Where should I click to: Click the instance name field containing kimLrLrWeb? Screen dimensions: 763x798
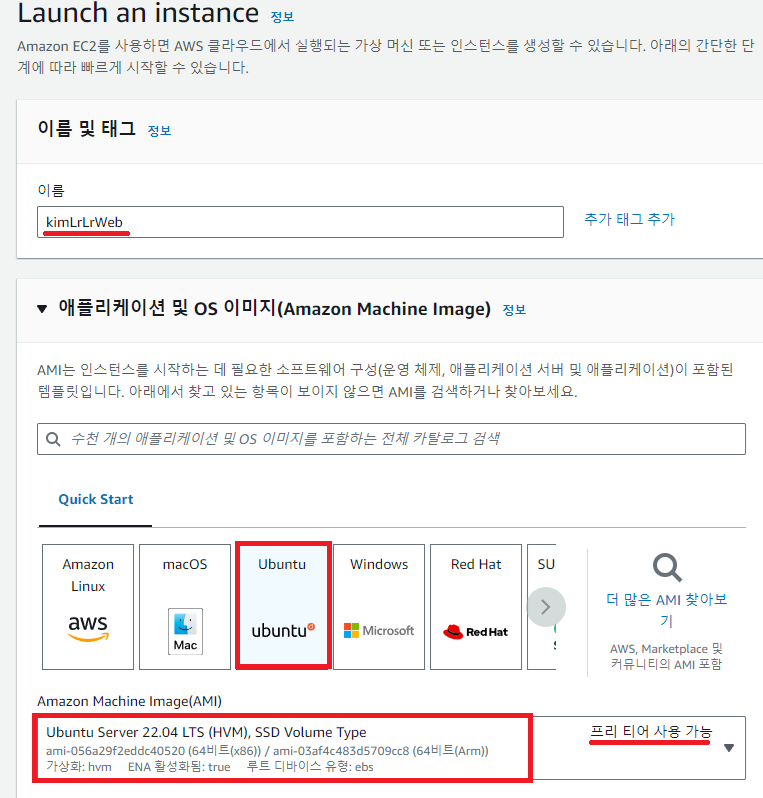coord(300,222)
